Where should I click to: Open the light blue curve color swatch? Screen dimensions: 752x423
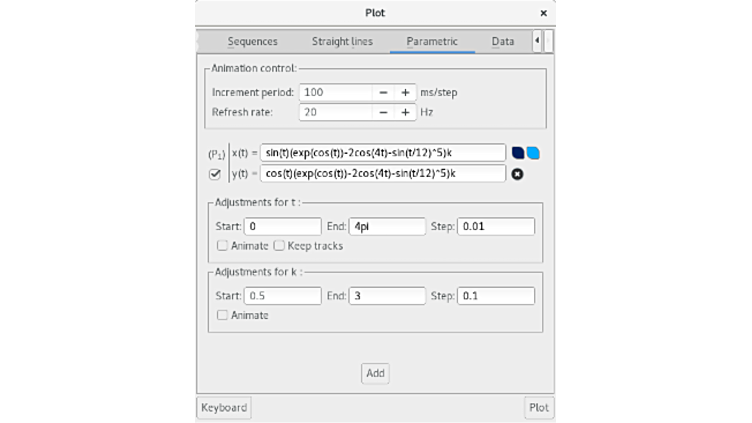pos(532,153)
